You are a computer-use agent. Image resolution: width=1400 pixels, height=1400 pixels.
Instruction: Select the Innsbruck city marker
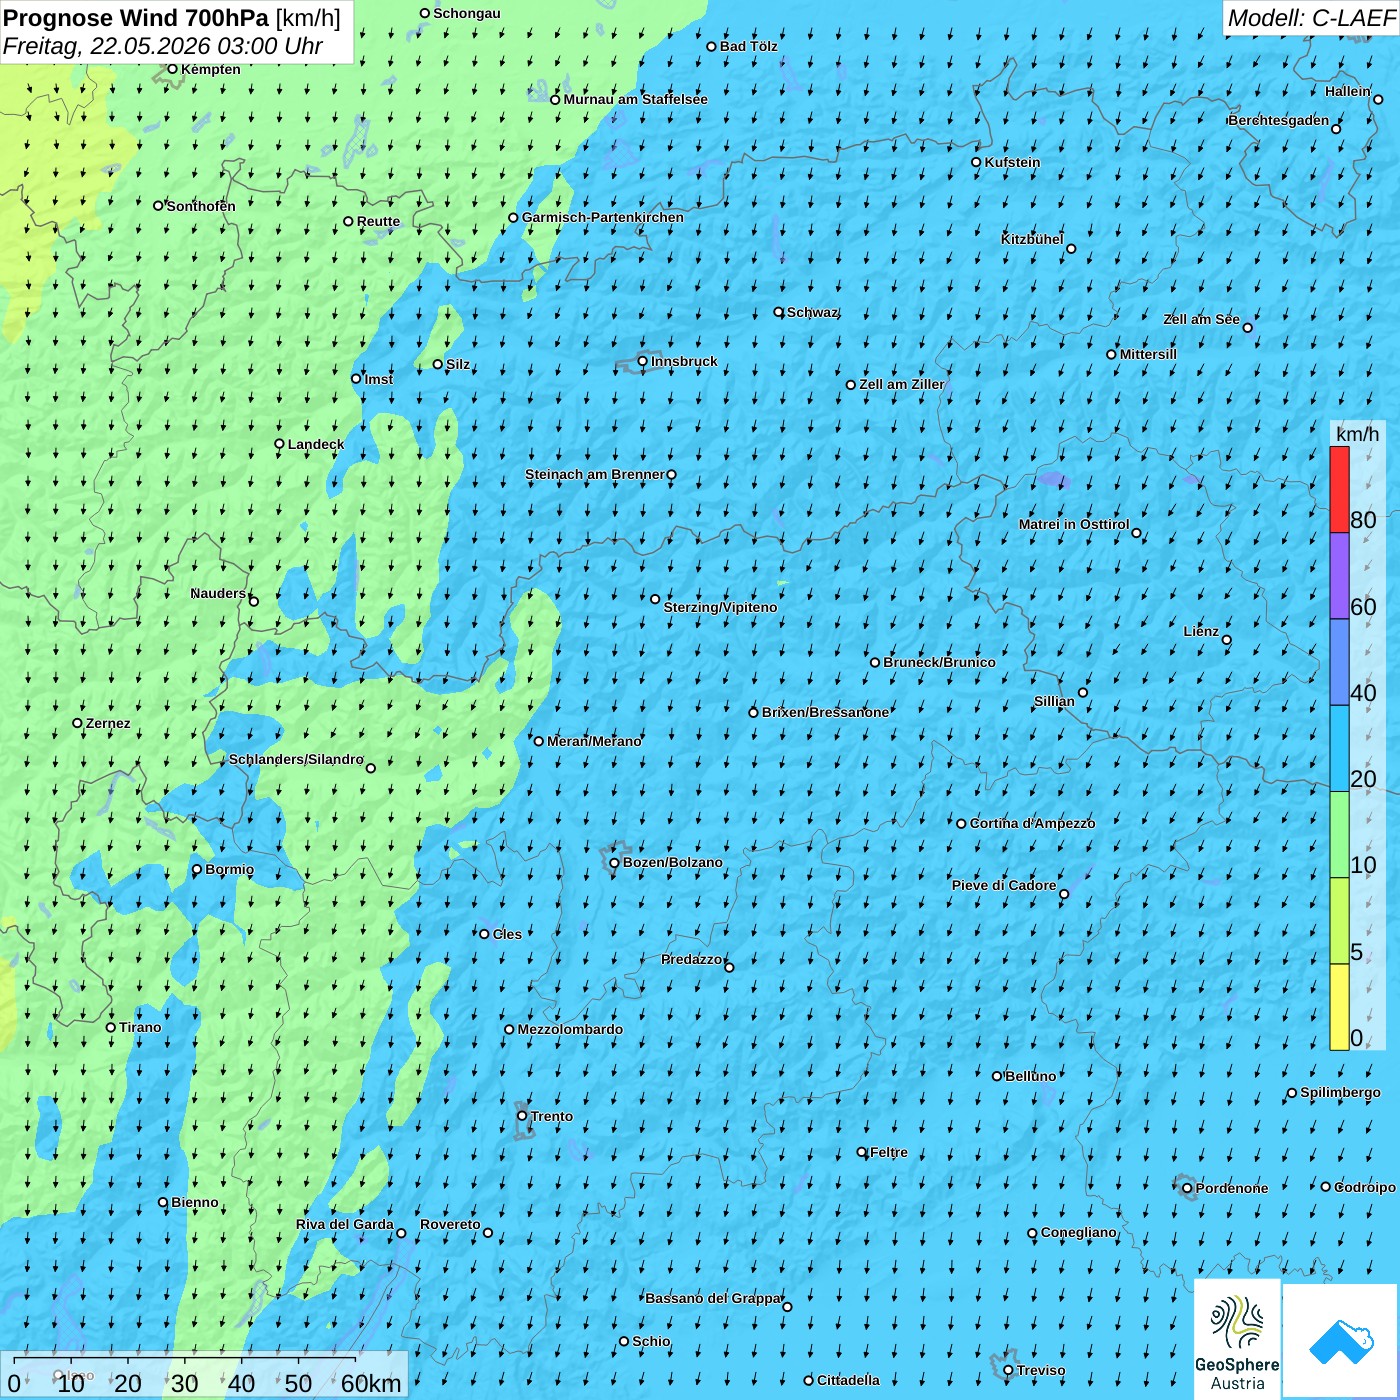[643, 361]
